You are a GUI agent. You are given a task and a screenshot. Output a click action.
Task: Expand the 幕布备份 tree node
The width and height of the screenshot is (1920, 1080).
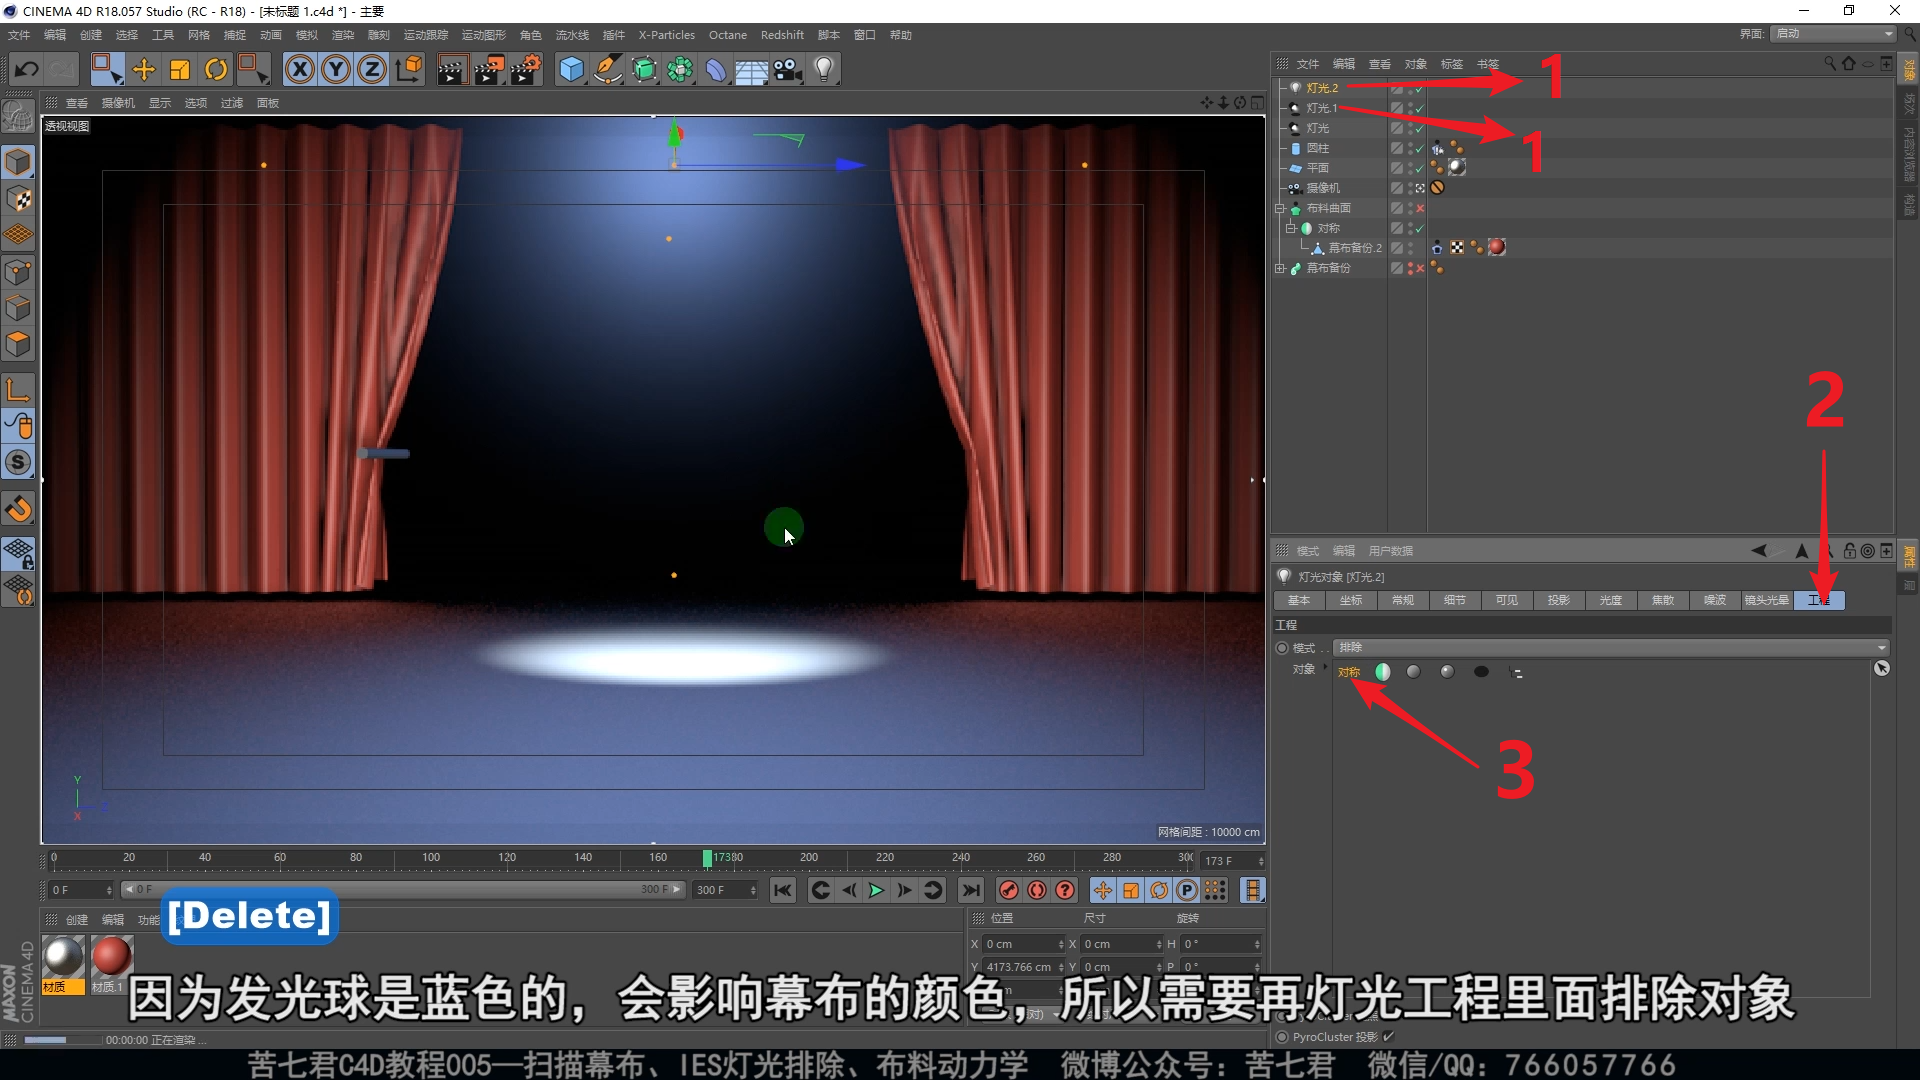click(x=1280, y=268)
